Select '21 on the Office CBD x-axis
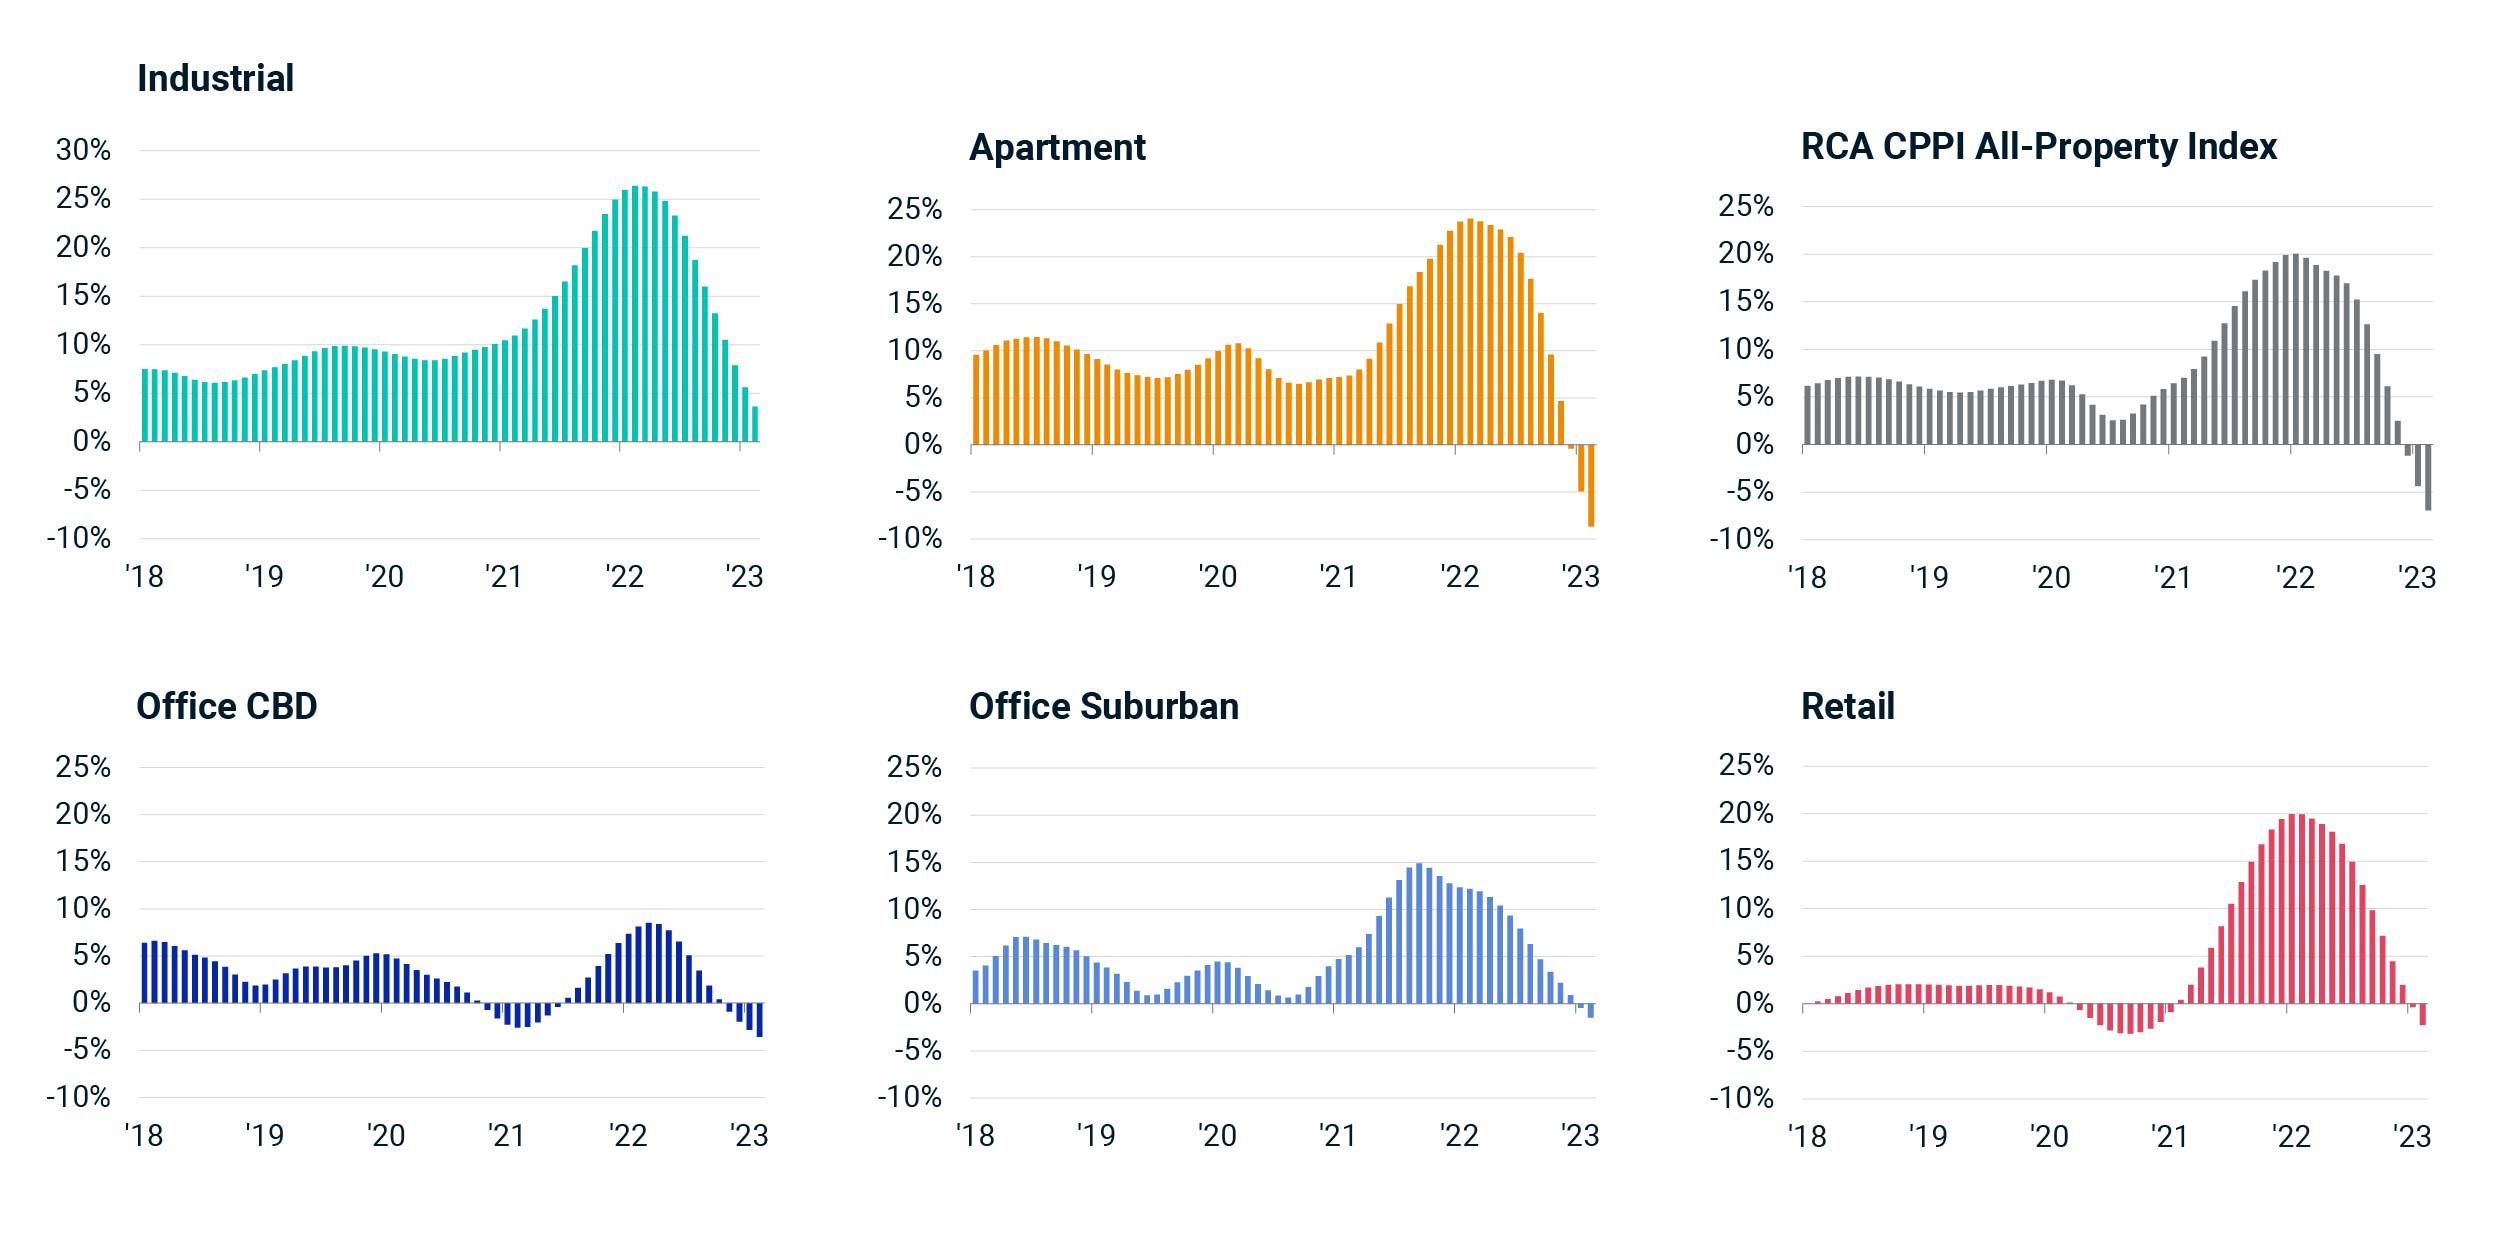2500x1250 pixels. tap(505, 1136)
